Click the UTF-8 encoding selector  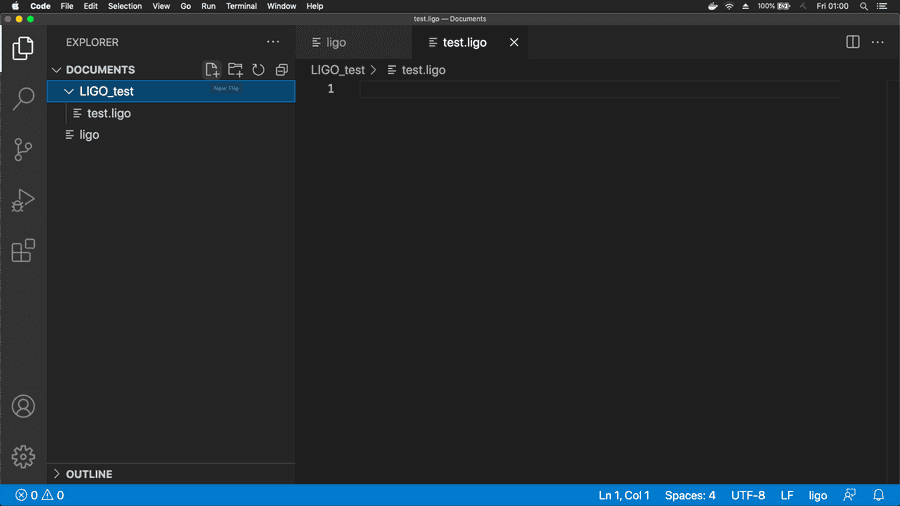pyautogui.click(x=748, y=495)
